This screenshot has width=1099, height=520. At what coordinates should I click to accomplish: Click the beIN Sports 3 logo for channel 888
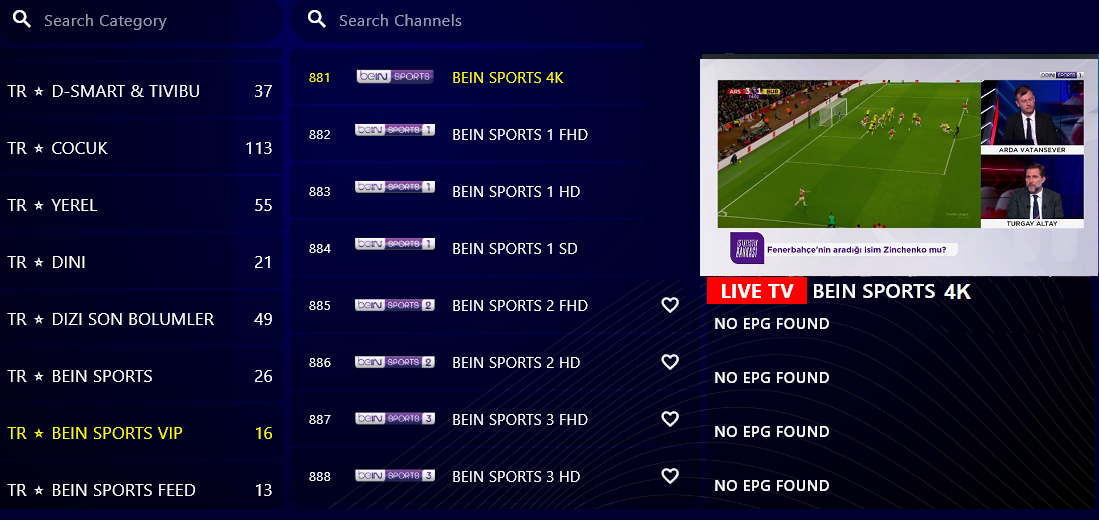[395, 476]
